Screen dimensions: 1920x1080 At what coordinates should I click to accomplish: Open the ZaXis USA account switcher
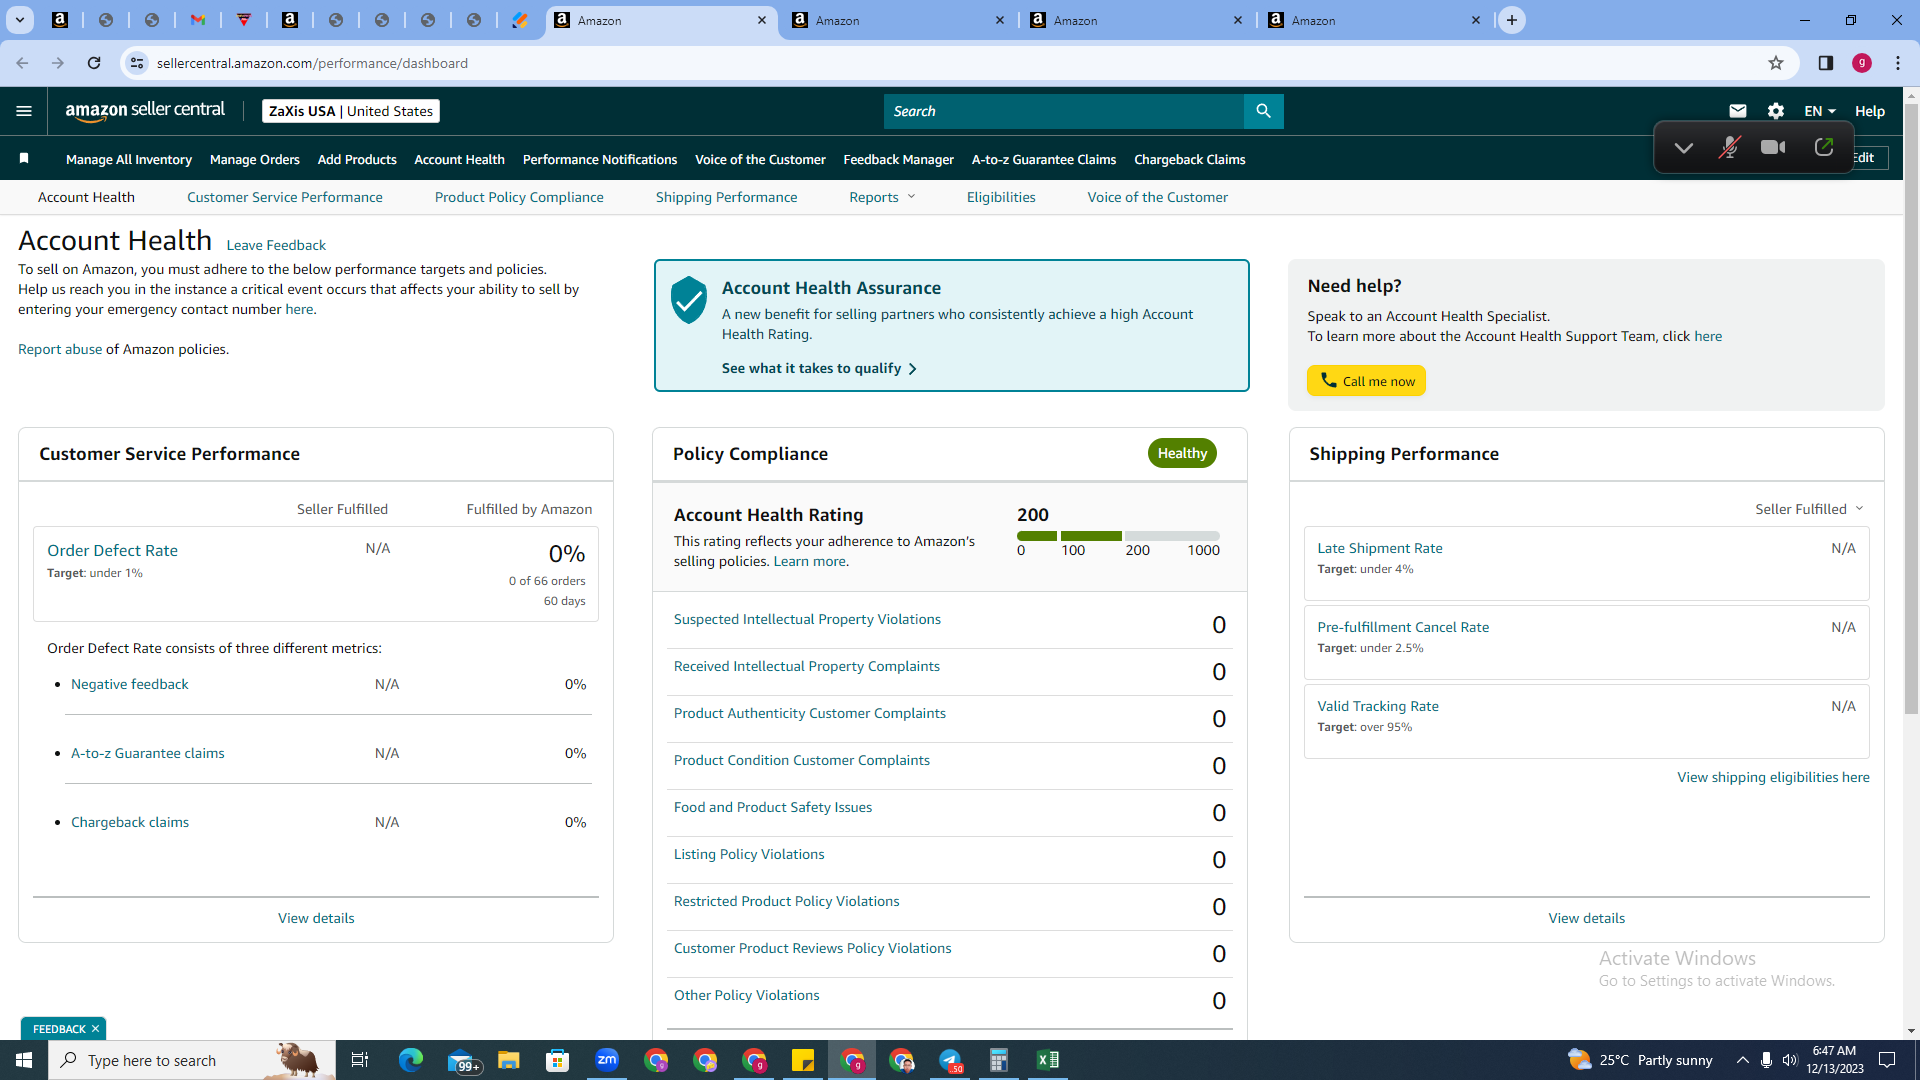coord(351,111)
